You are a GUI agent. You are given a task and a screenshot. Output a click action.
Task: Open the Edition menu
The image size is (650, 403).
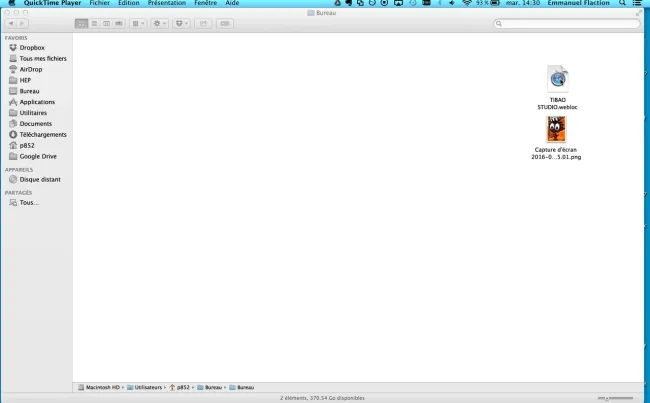[129, 3]
